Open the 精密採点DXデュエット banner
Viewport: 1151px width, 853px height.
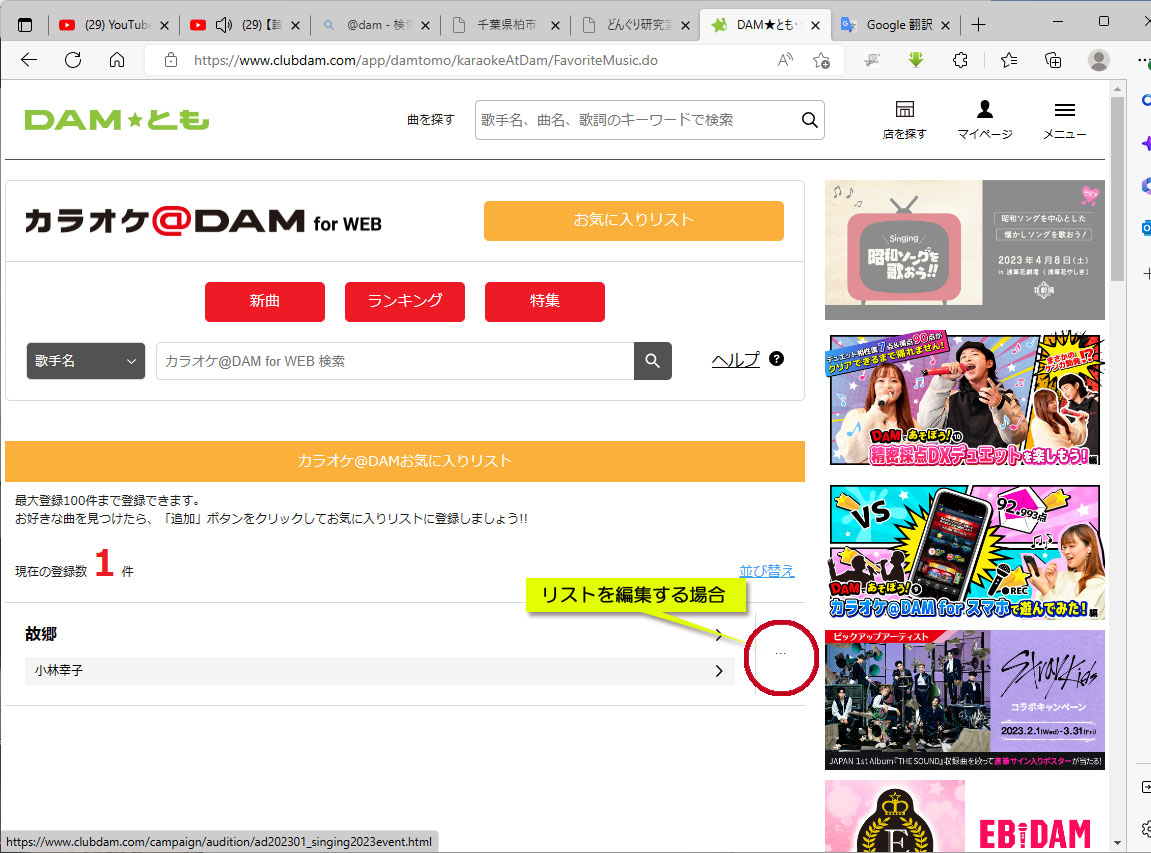[965, 400]
